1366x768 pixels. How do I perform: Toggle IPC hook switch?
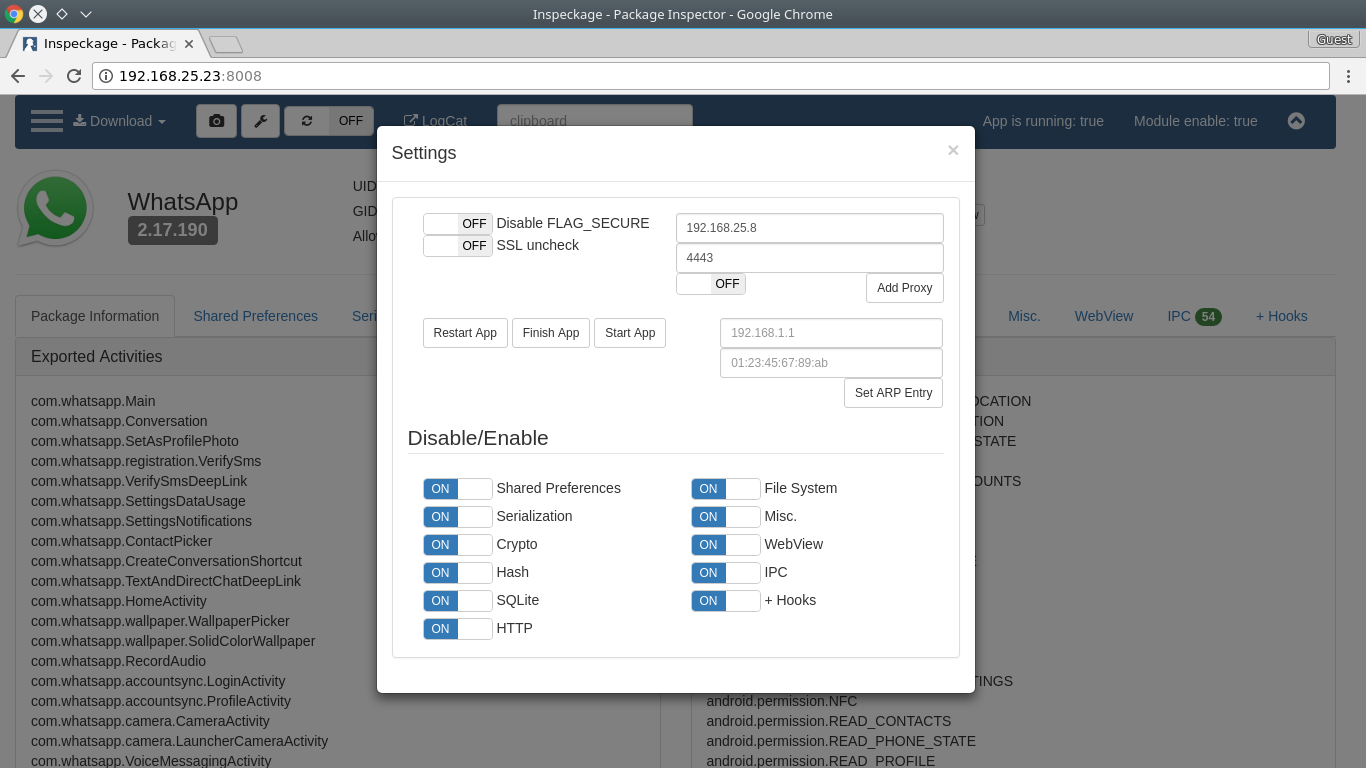click(726, 573)
